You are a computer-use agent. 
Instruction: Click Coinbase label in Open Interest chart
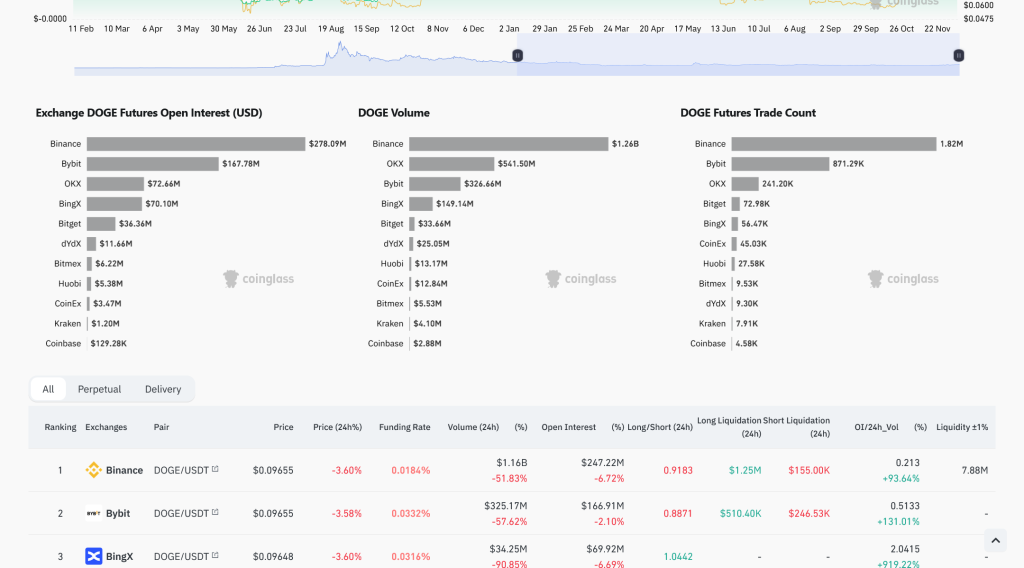pyautogui.click(x=63, y=343)
